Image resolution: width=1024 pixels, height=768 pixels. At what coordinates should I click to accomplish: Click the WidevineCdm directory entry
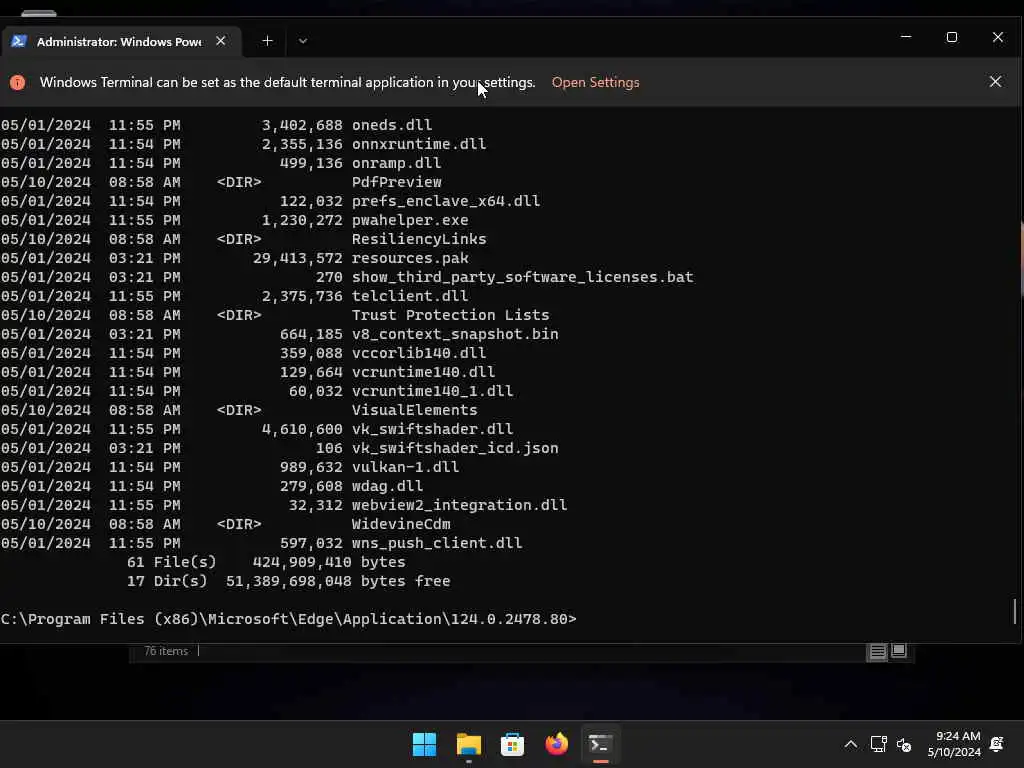(401, 524)
